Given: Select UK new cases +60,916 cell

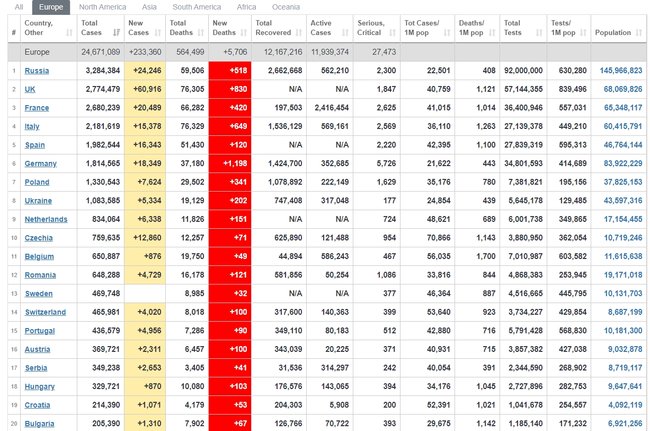Looking at the screenshot, I should tap(145, 90).
